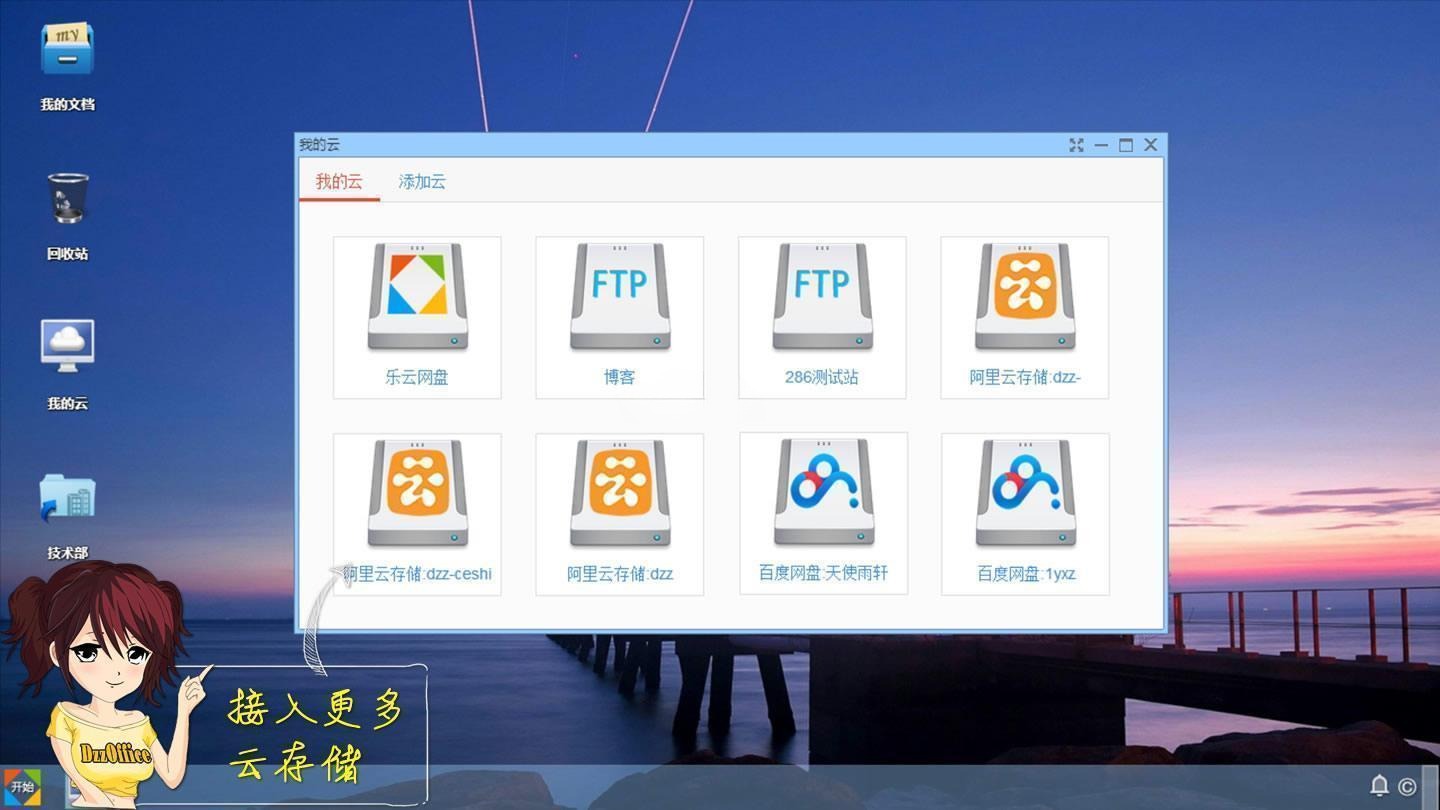
Task: Switch to the 添加云 tab
Action: 421,182
